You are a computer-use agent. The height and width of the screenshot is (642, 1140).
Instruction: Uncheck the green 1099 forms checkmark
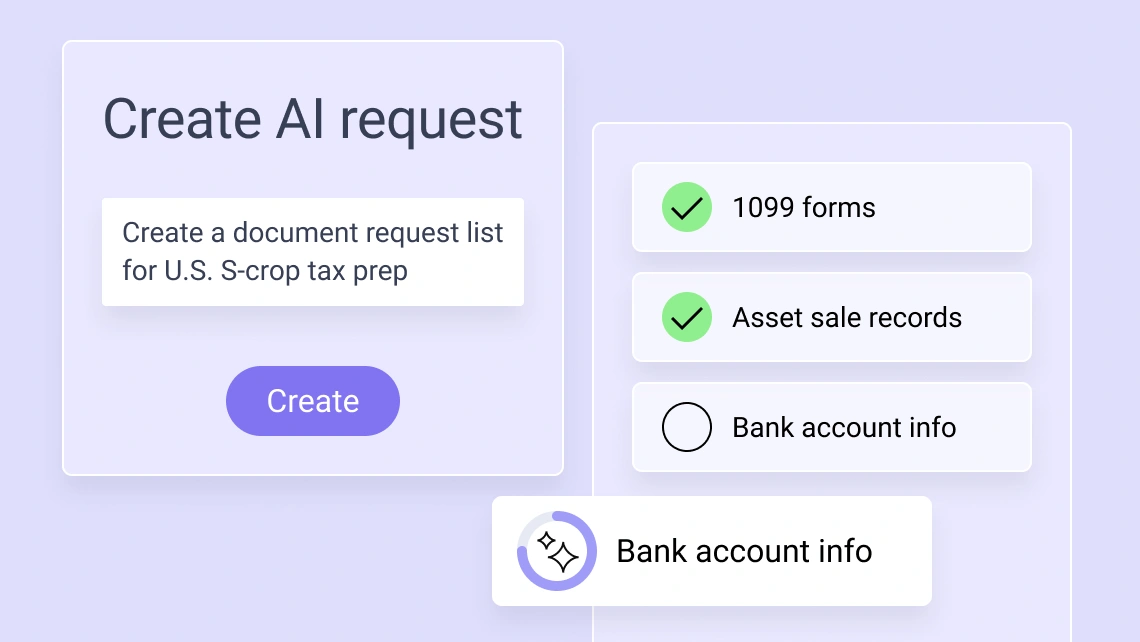point(687,208)
